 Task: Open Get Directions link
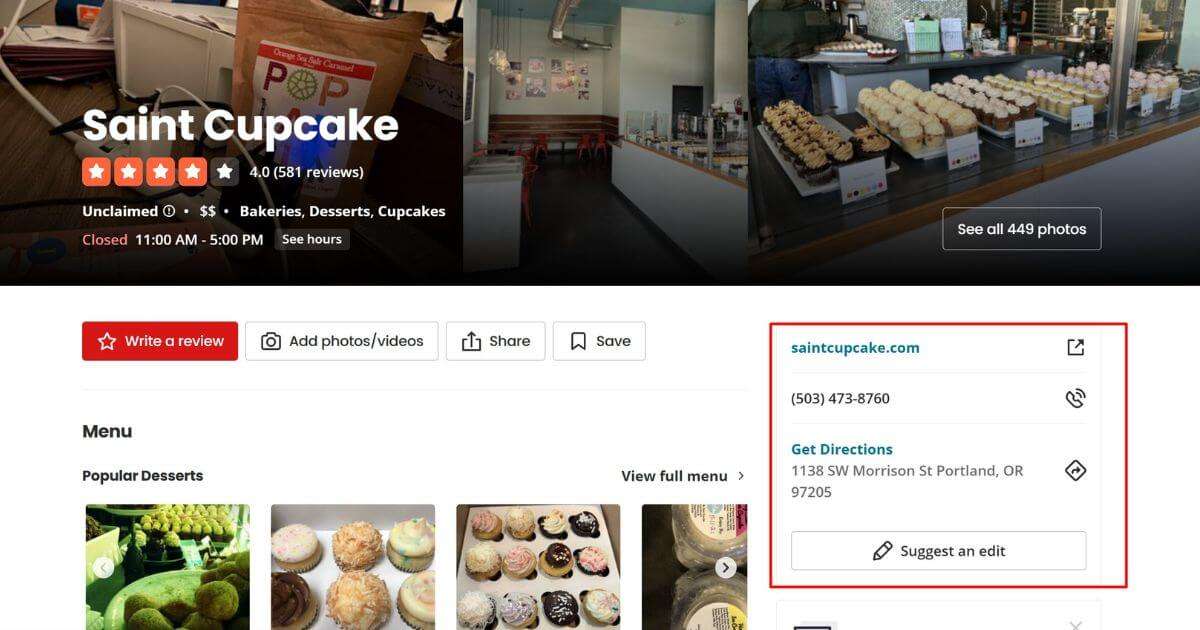(842, 449)
